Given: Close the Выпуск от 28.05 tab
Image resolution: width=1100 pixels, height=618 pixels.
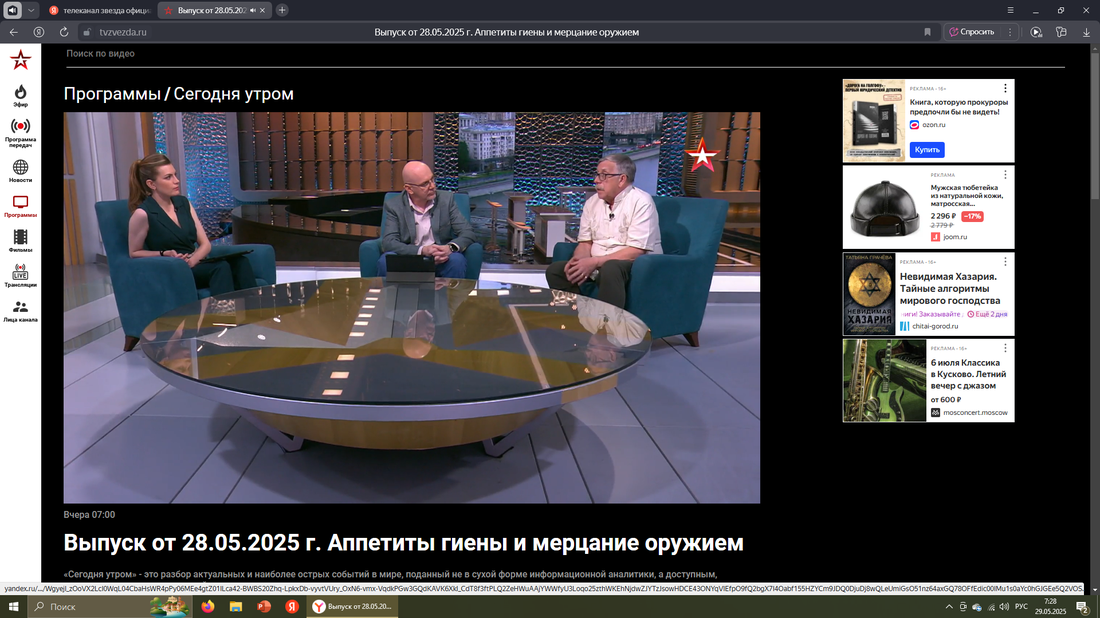Looking at the screenshot, I should pyautogui.click(x=262, y=11).
